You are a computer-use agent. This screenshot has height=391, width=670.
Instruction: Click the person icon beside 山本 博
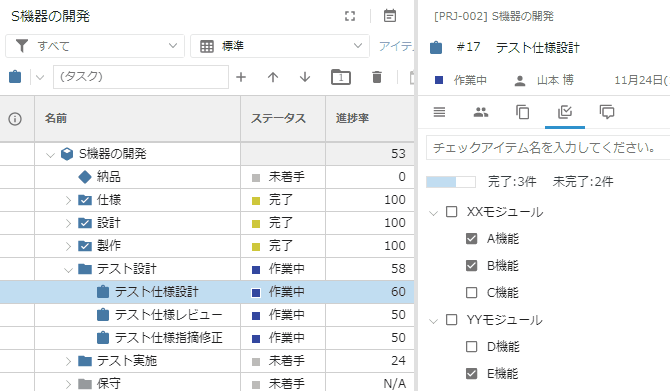pos(520,81)
